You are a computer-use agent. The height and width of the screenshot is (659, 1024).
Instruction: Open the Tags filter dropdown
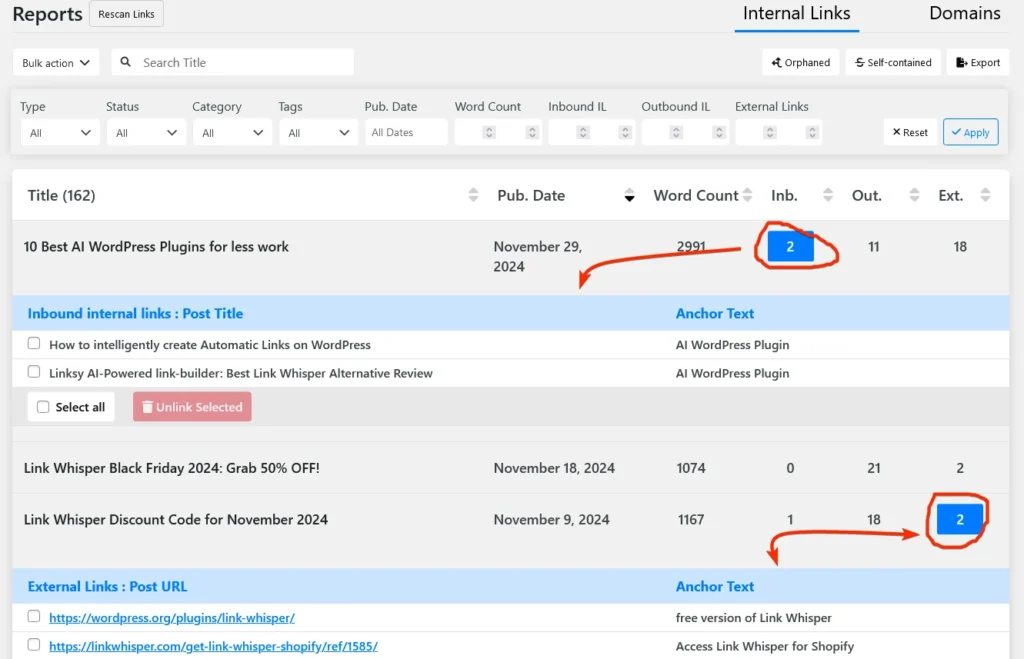[318, 133]
